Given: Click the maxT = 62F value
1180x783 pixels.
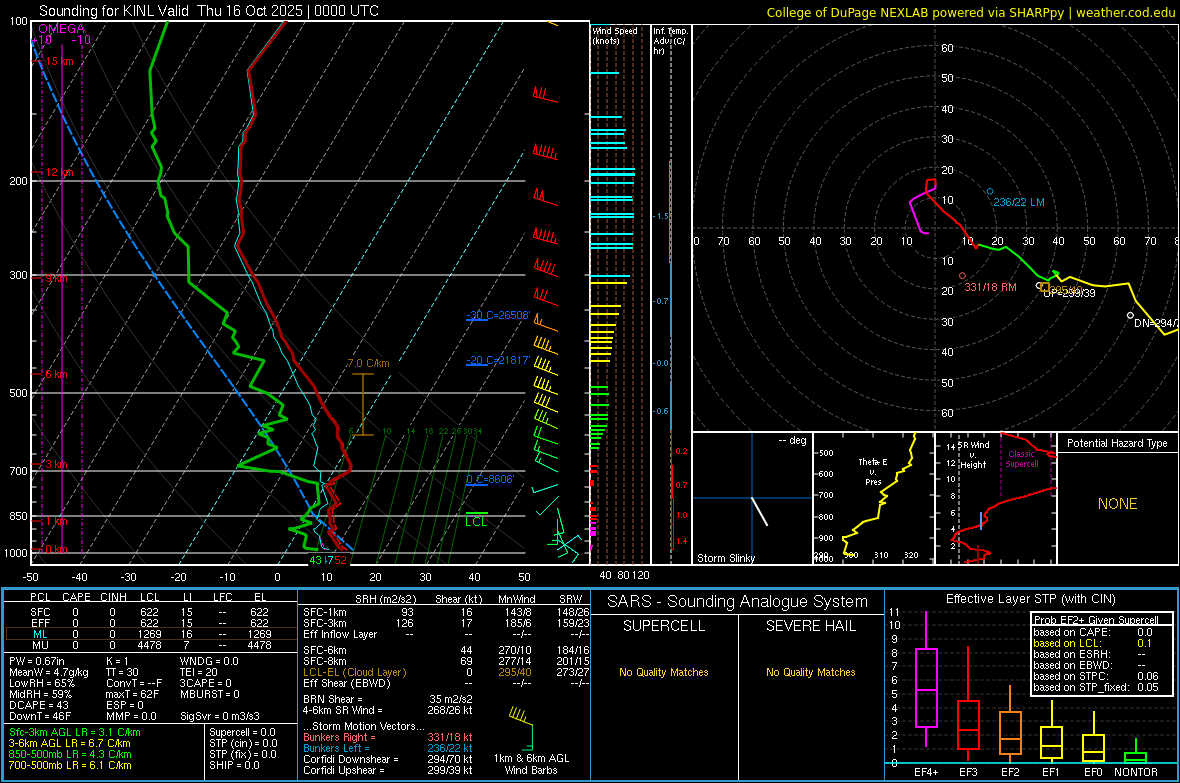Looking at the screenshot, I should click(x=132, y=694).
